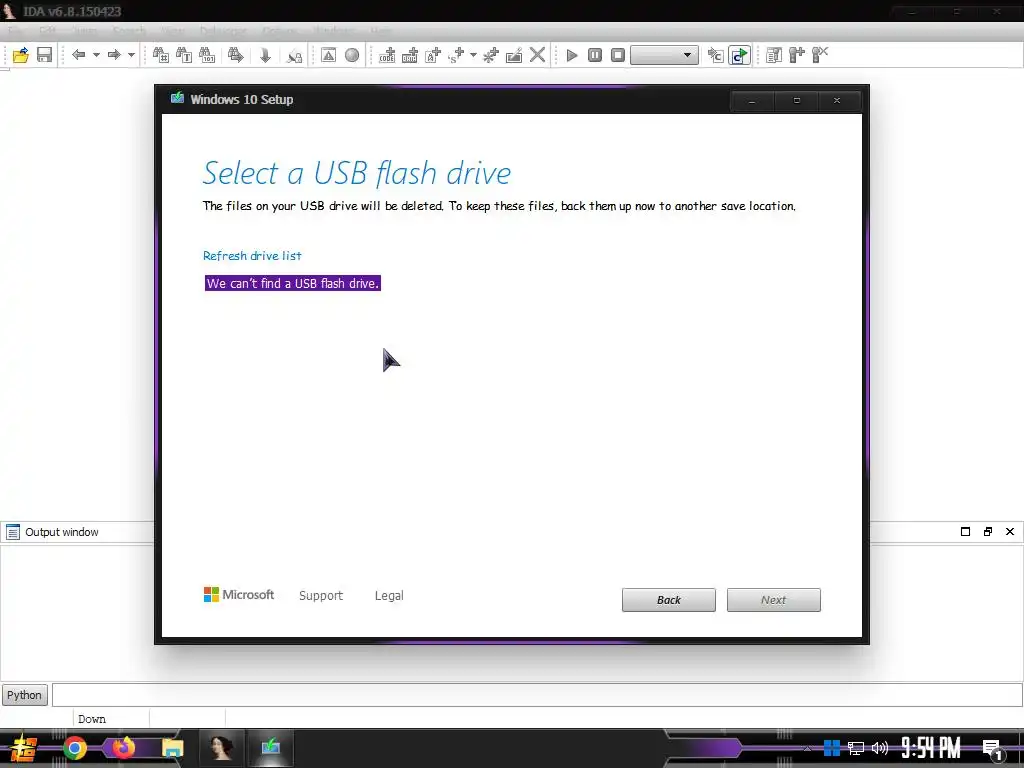This screenshot has height=768, width=1024.
Task: Click the convert-to-data icon in toolbar
Action: (410, 55)
